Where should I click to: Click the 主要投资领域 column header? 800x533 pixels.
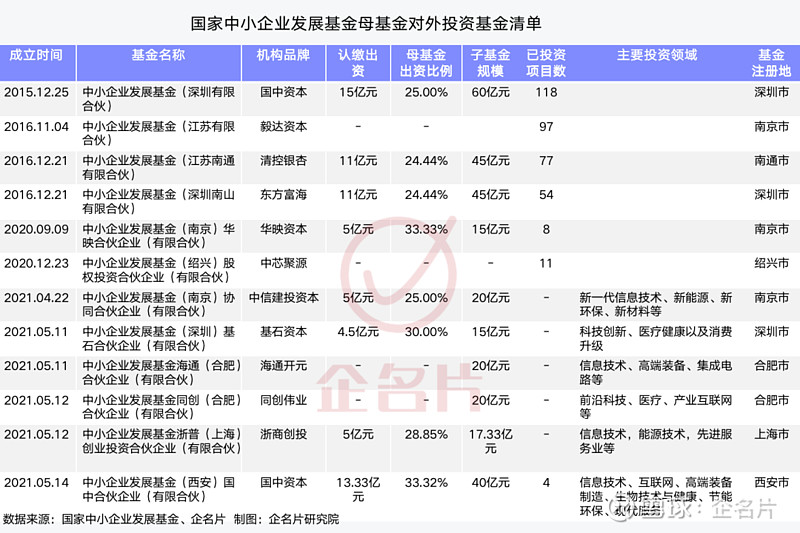pos(657,55)
